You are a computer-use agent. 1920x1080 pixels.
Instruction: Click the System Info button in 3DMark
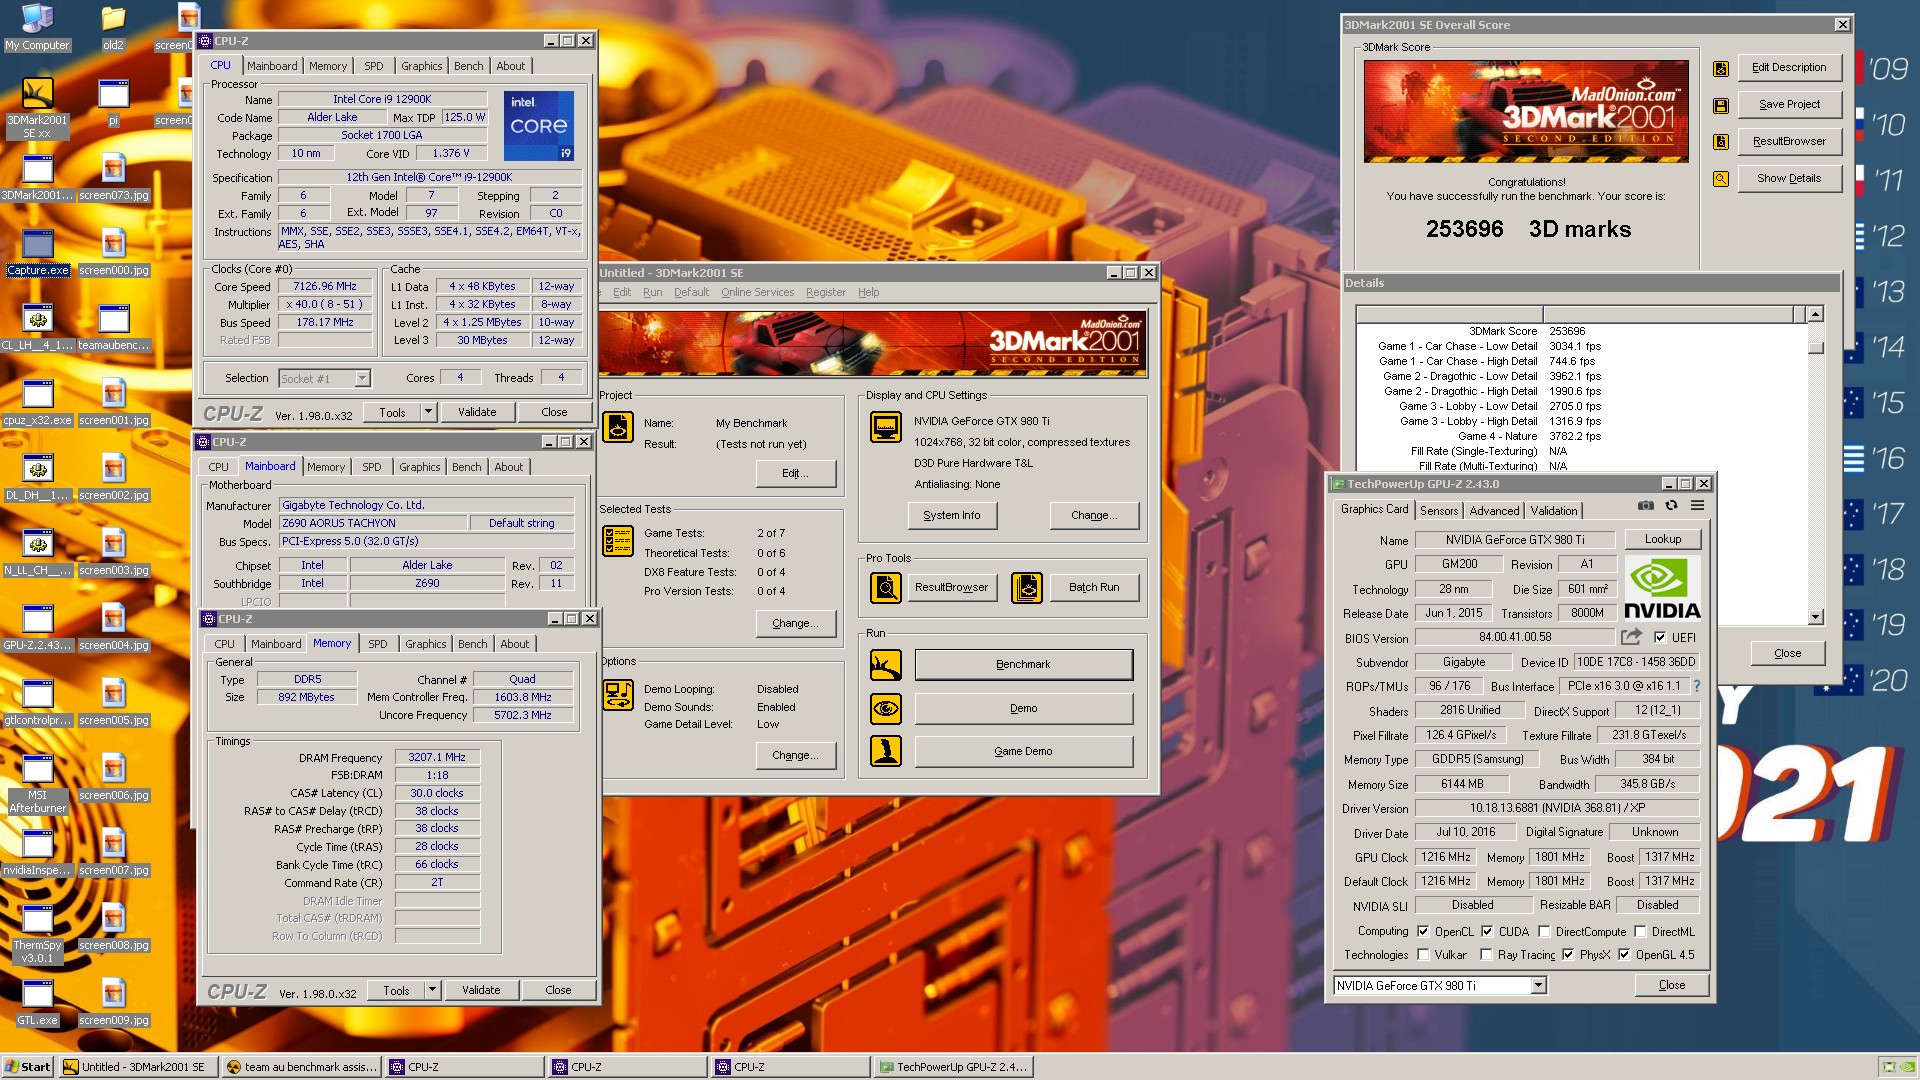(951, 516)
